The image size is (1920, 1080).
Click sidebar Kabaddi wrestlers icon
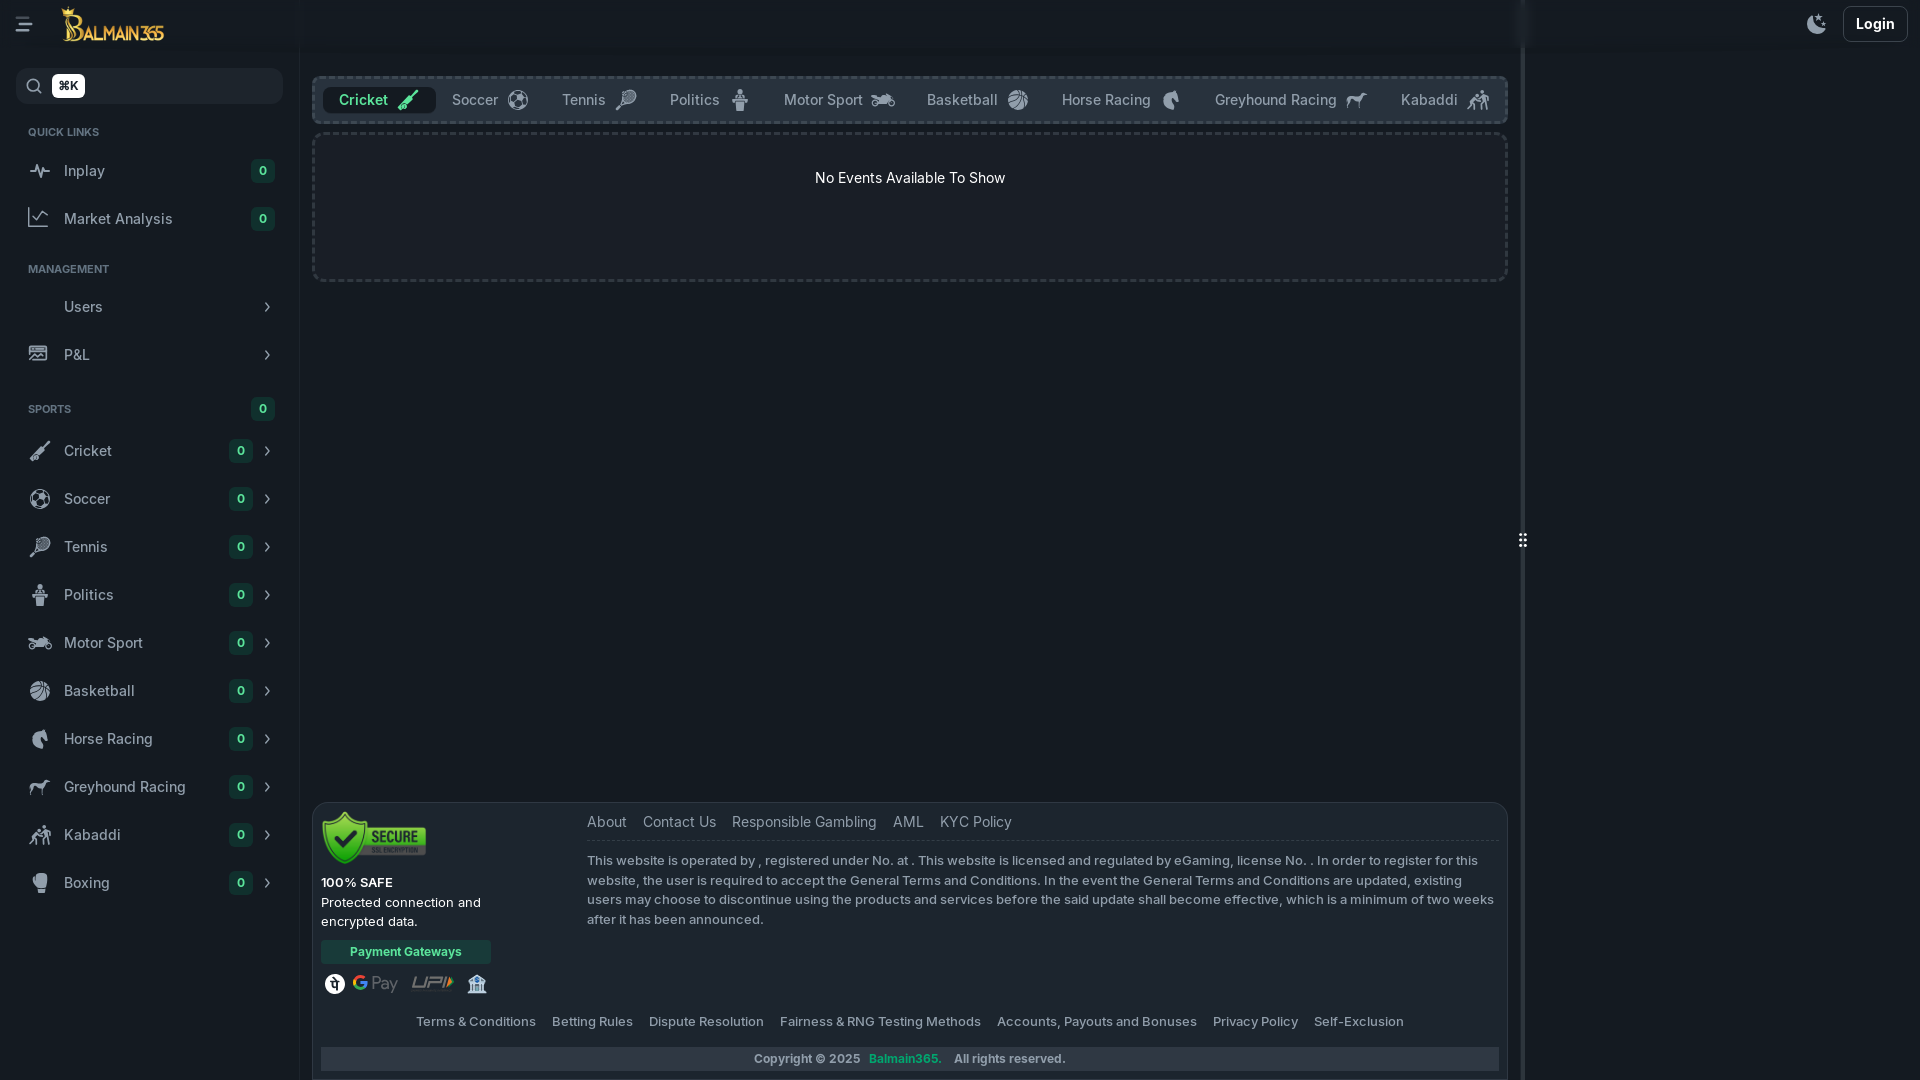(39, 835)
